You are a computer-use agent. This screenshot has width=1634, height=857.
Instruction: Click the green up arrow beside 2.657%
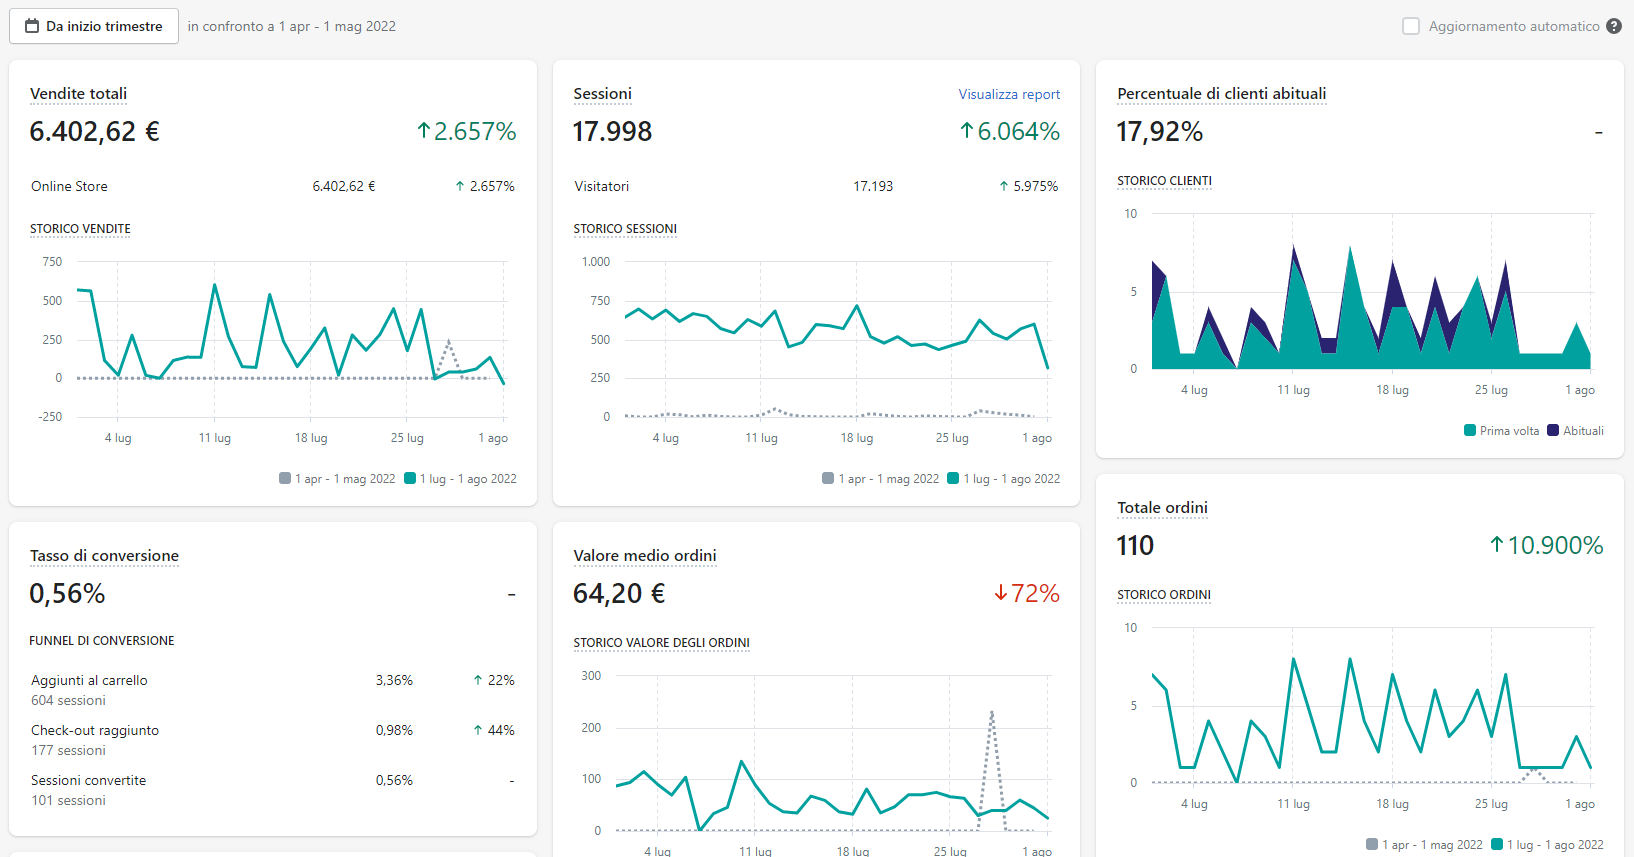coord(424,131)
